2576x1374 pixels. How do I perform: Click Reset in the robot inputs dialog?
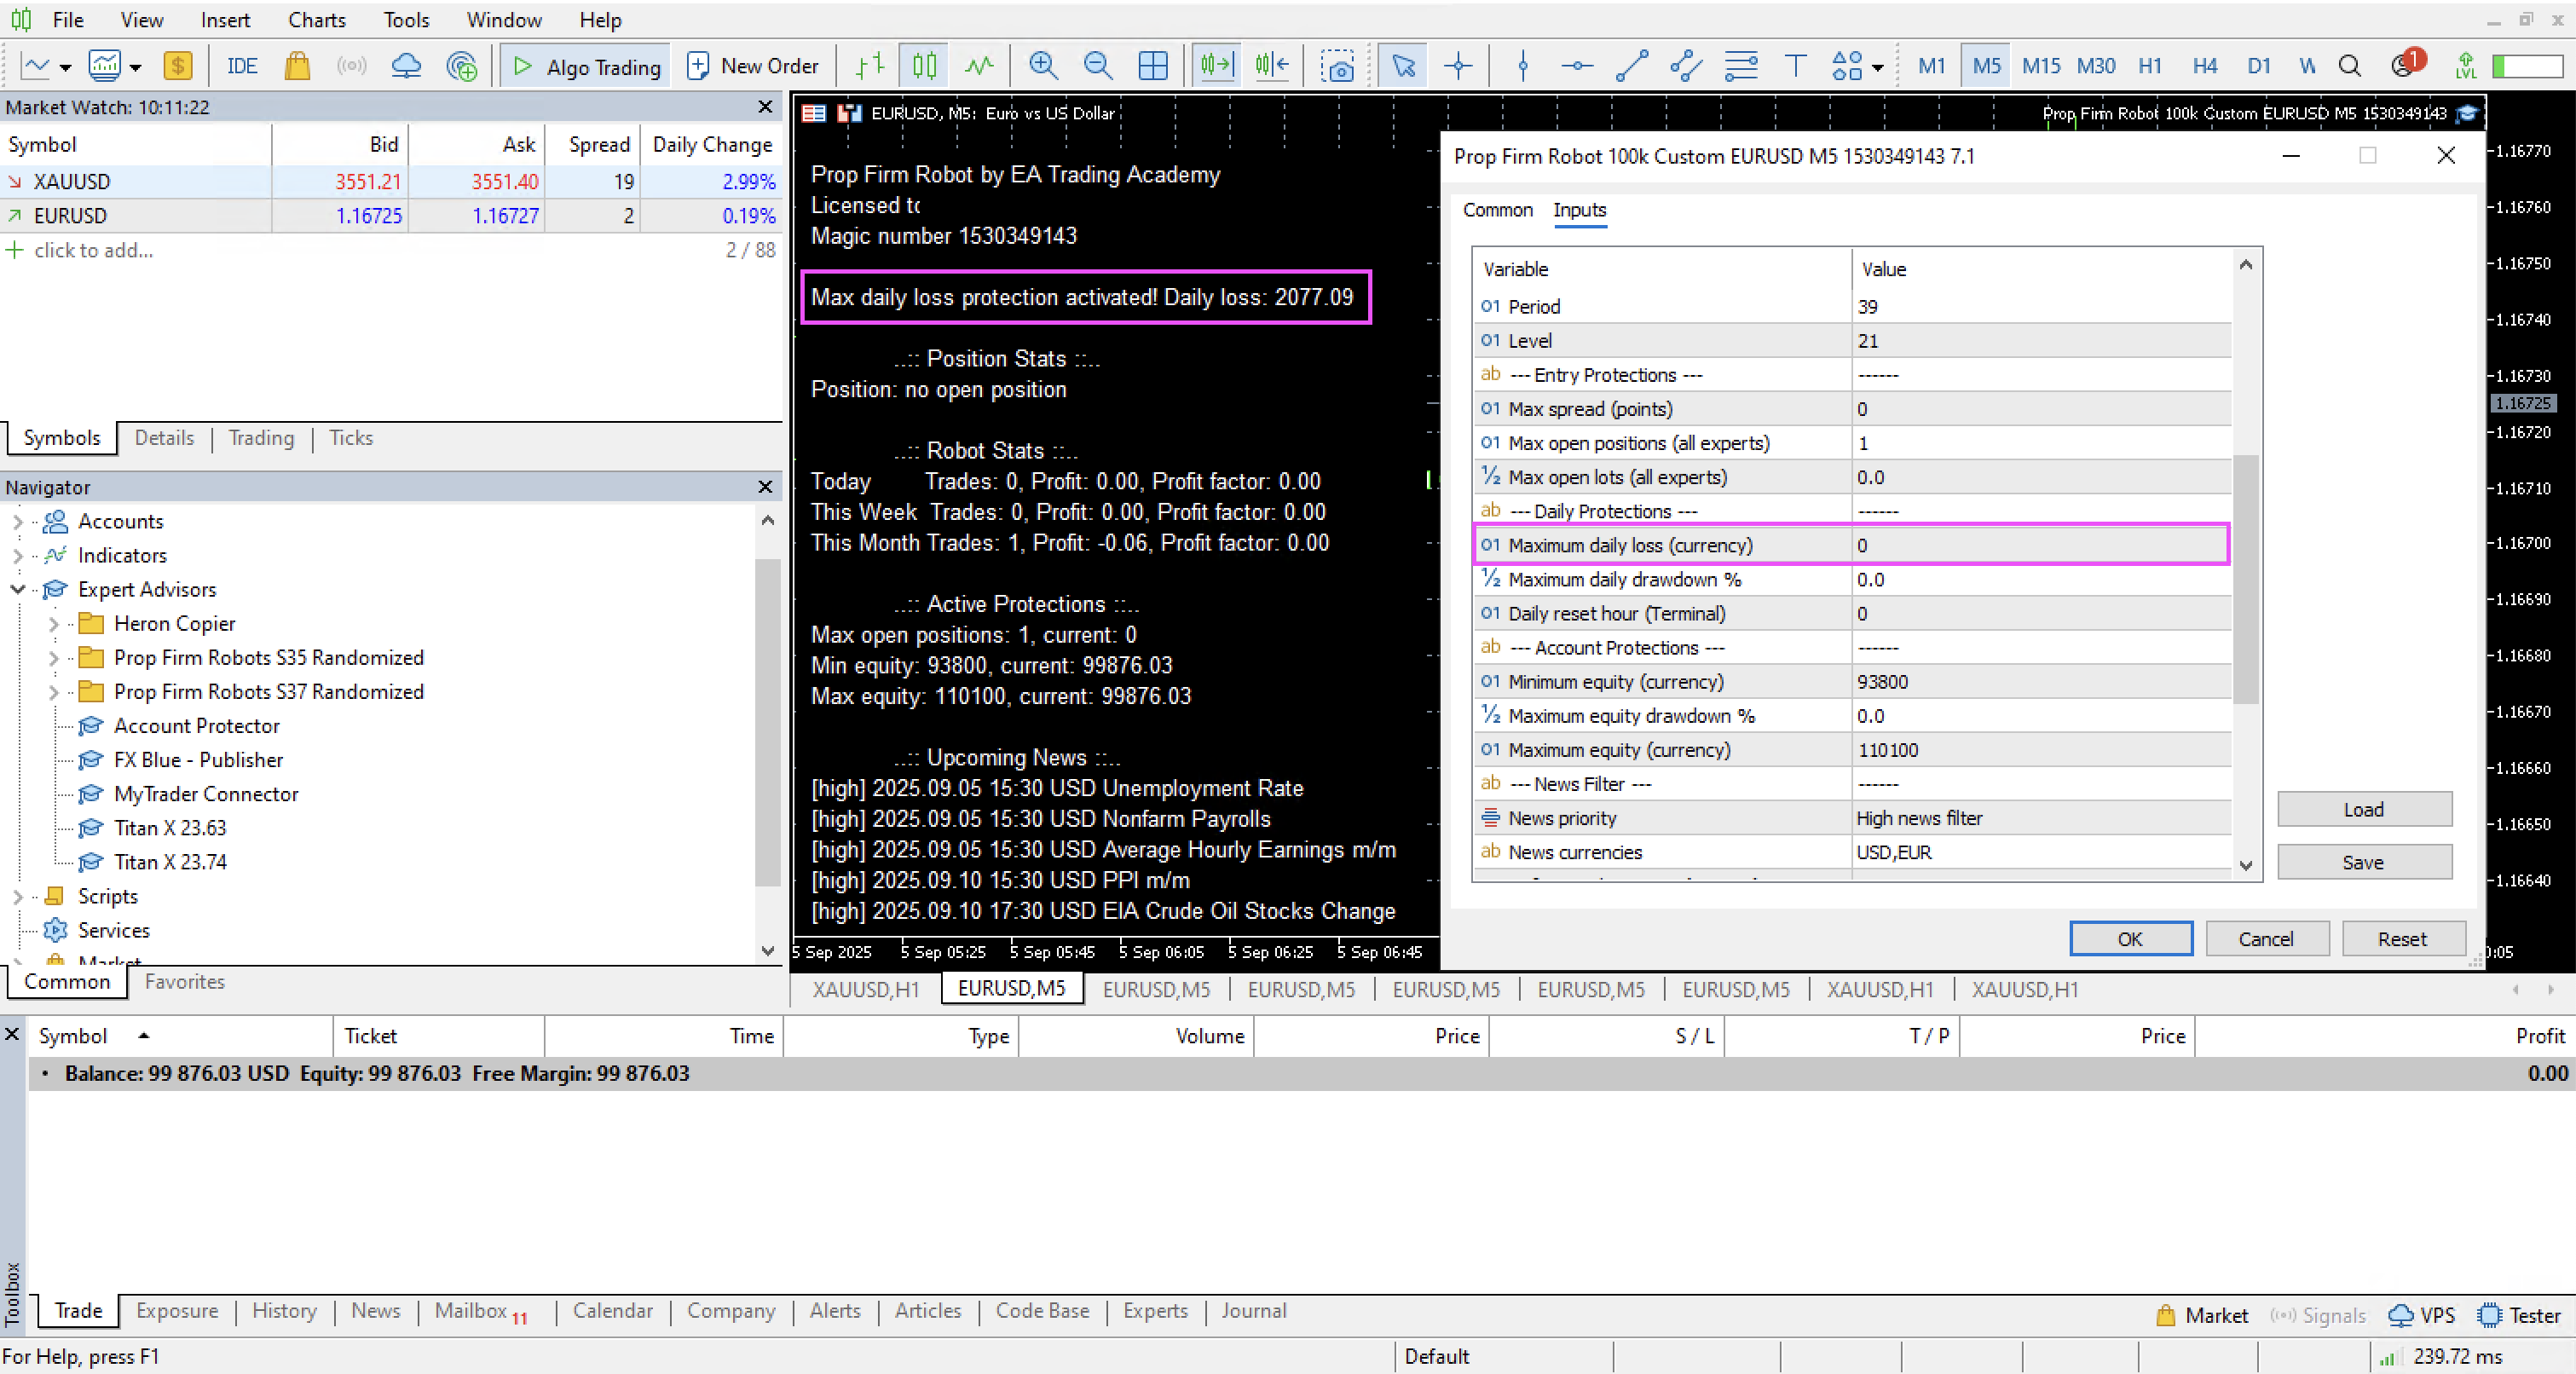tap(2403, 939)
